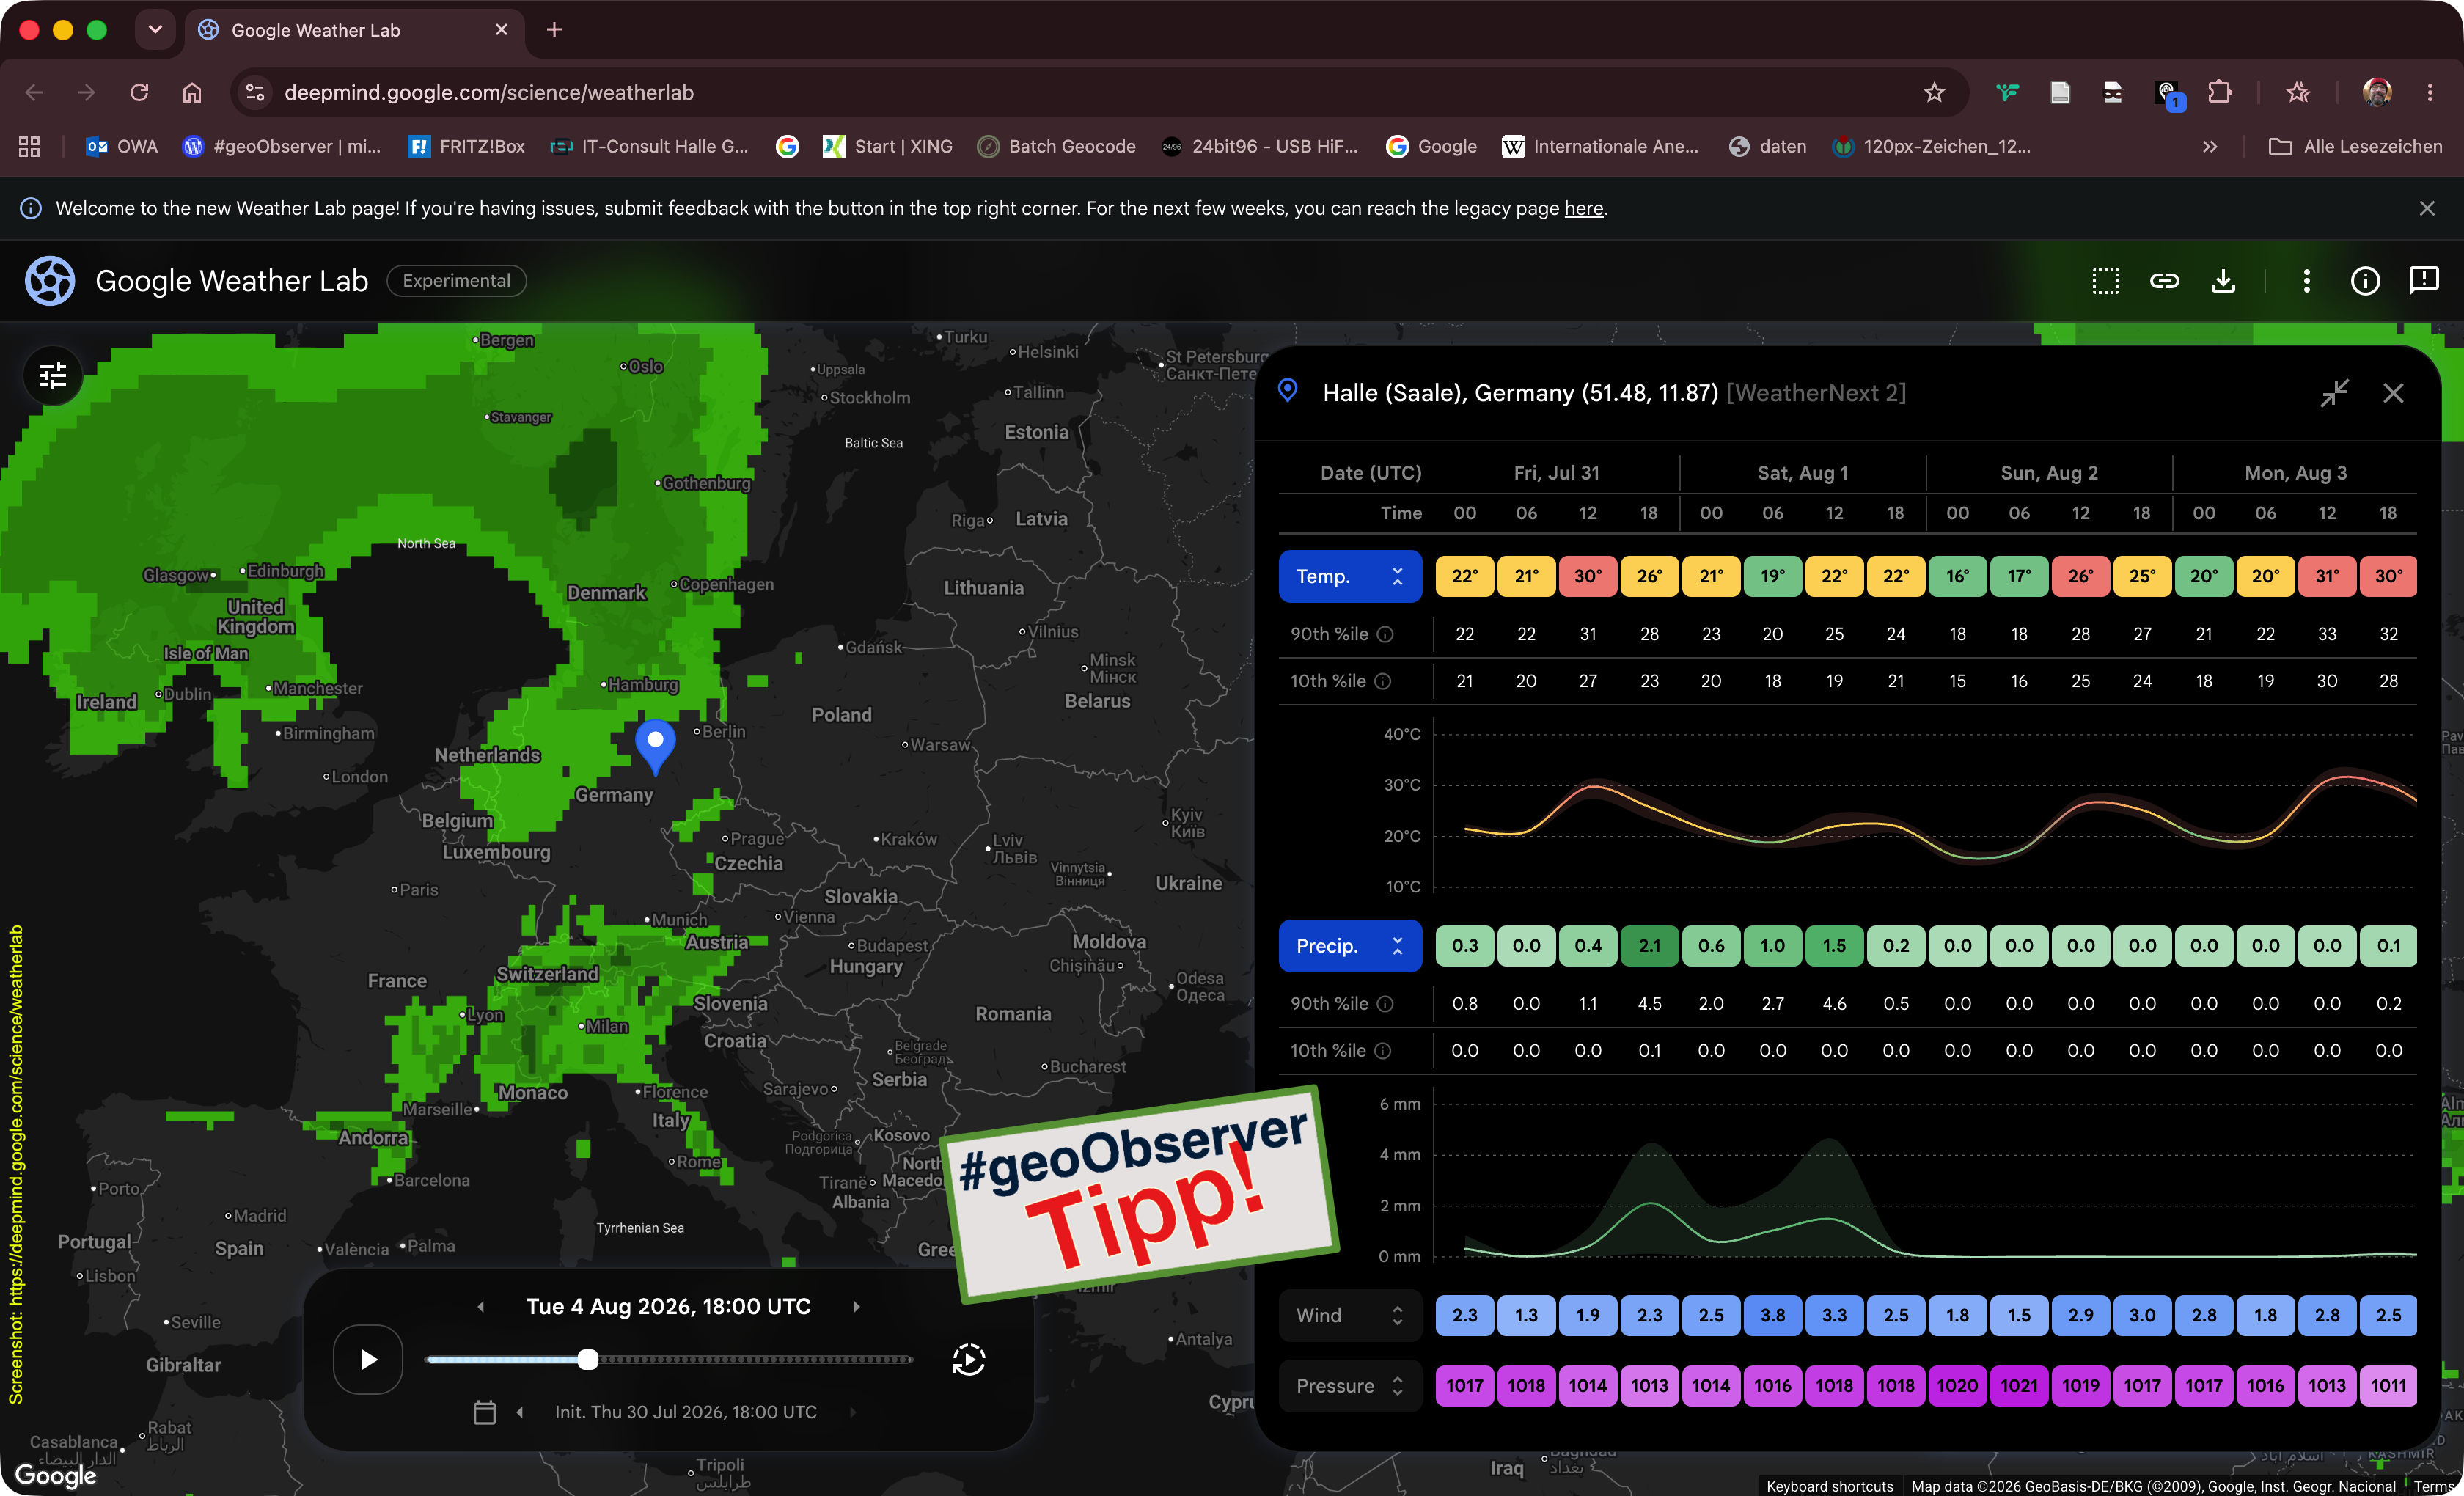
Task: Click the Google Weather Lab logo
Action: 50,281
